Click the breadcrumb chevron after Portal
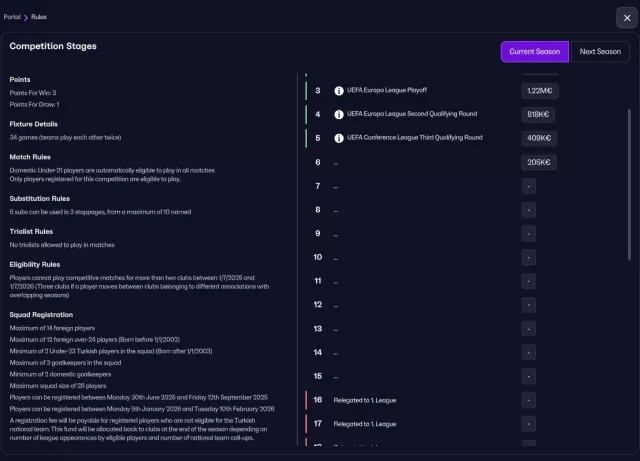 (x=26, y=17)
